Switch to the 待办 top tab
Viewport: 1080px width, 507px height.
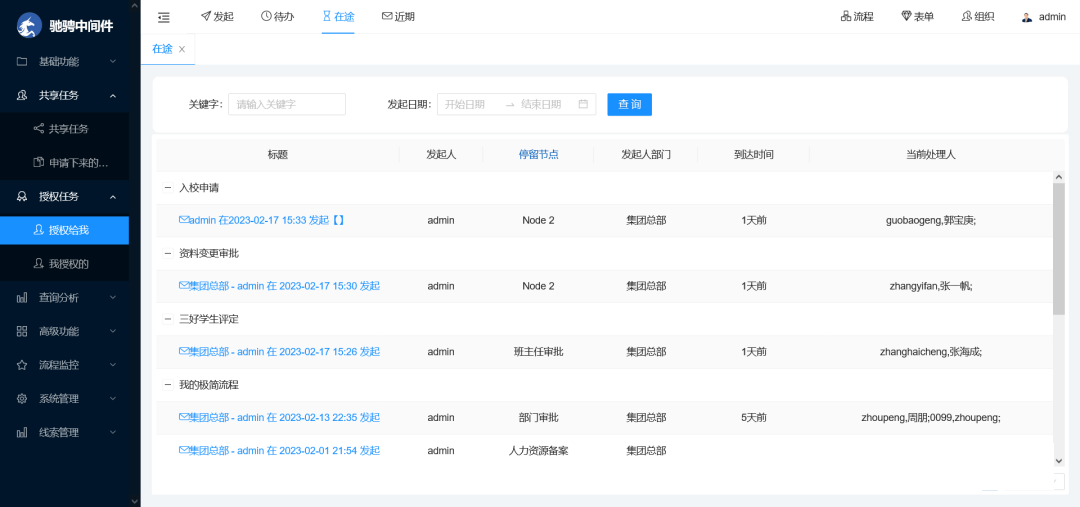pos(277,17)
